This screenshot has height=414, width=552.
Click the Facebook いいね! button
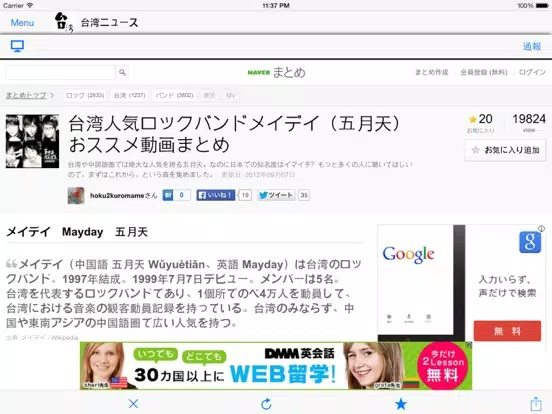click(216, 195)
